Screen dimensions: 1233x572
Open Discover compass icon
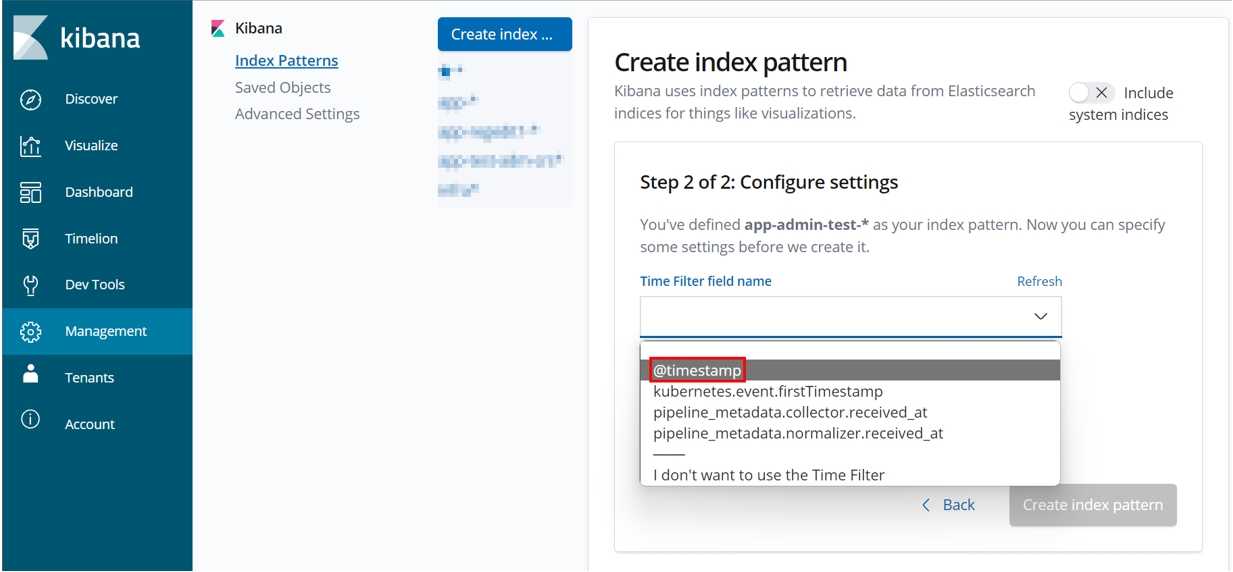pyautogui.click(x=31, y=99)
